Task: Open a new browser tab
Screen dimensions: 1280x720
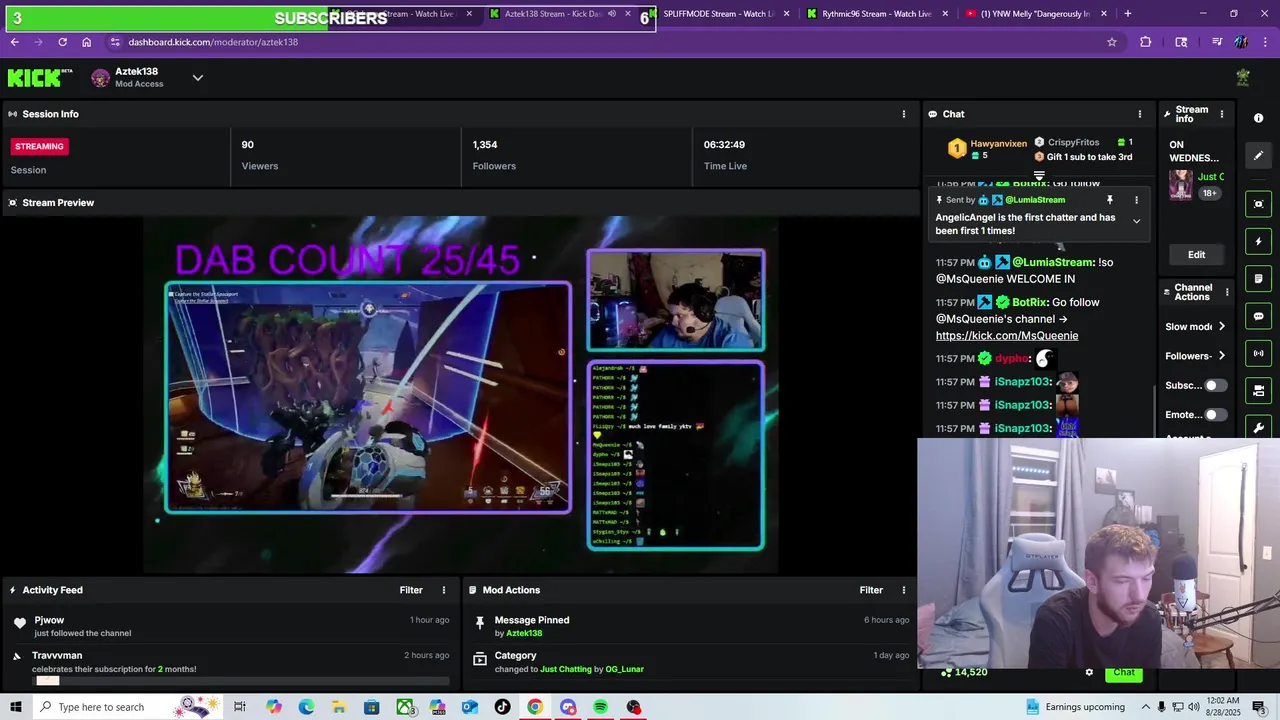Action: 1127,14
